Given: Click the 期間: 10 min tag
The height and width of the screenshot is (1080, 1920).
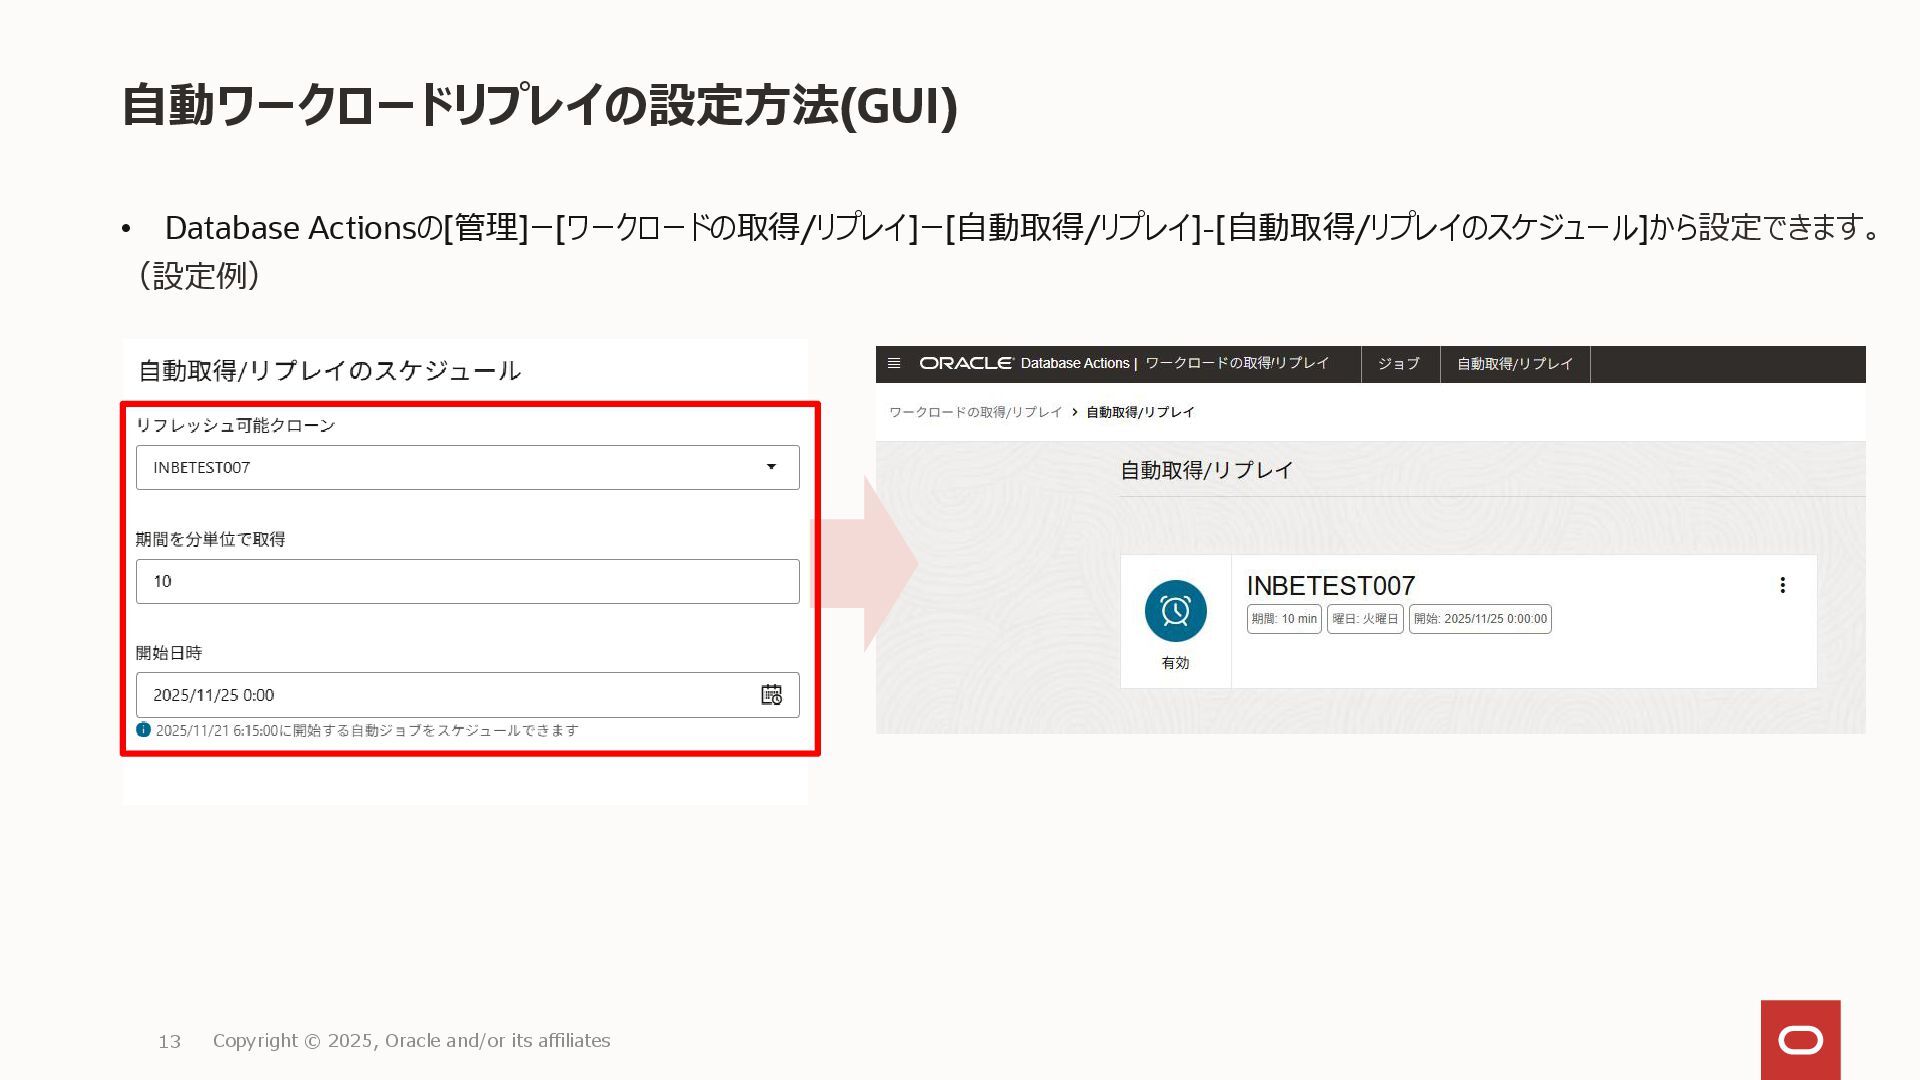Looking at the screenshot, I should pos(1284,619).
